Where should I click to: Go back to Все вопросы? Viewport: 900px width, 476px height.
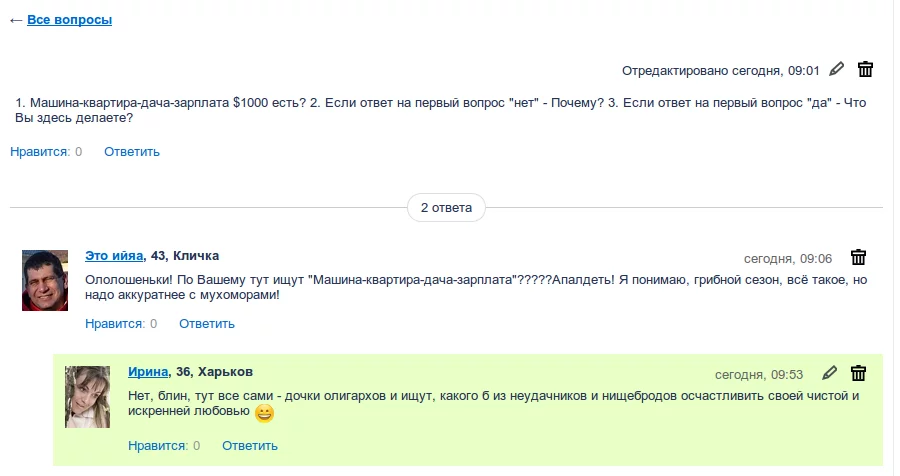pos(69,20)
